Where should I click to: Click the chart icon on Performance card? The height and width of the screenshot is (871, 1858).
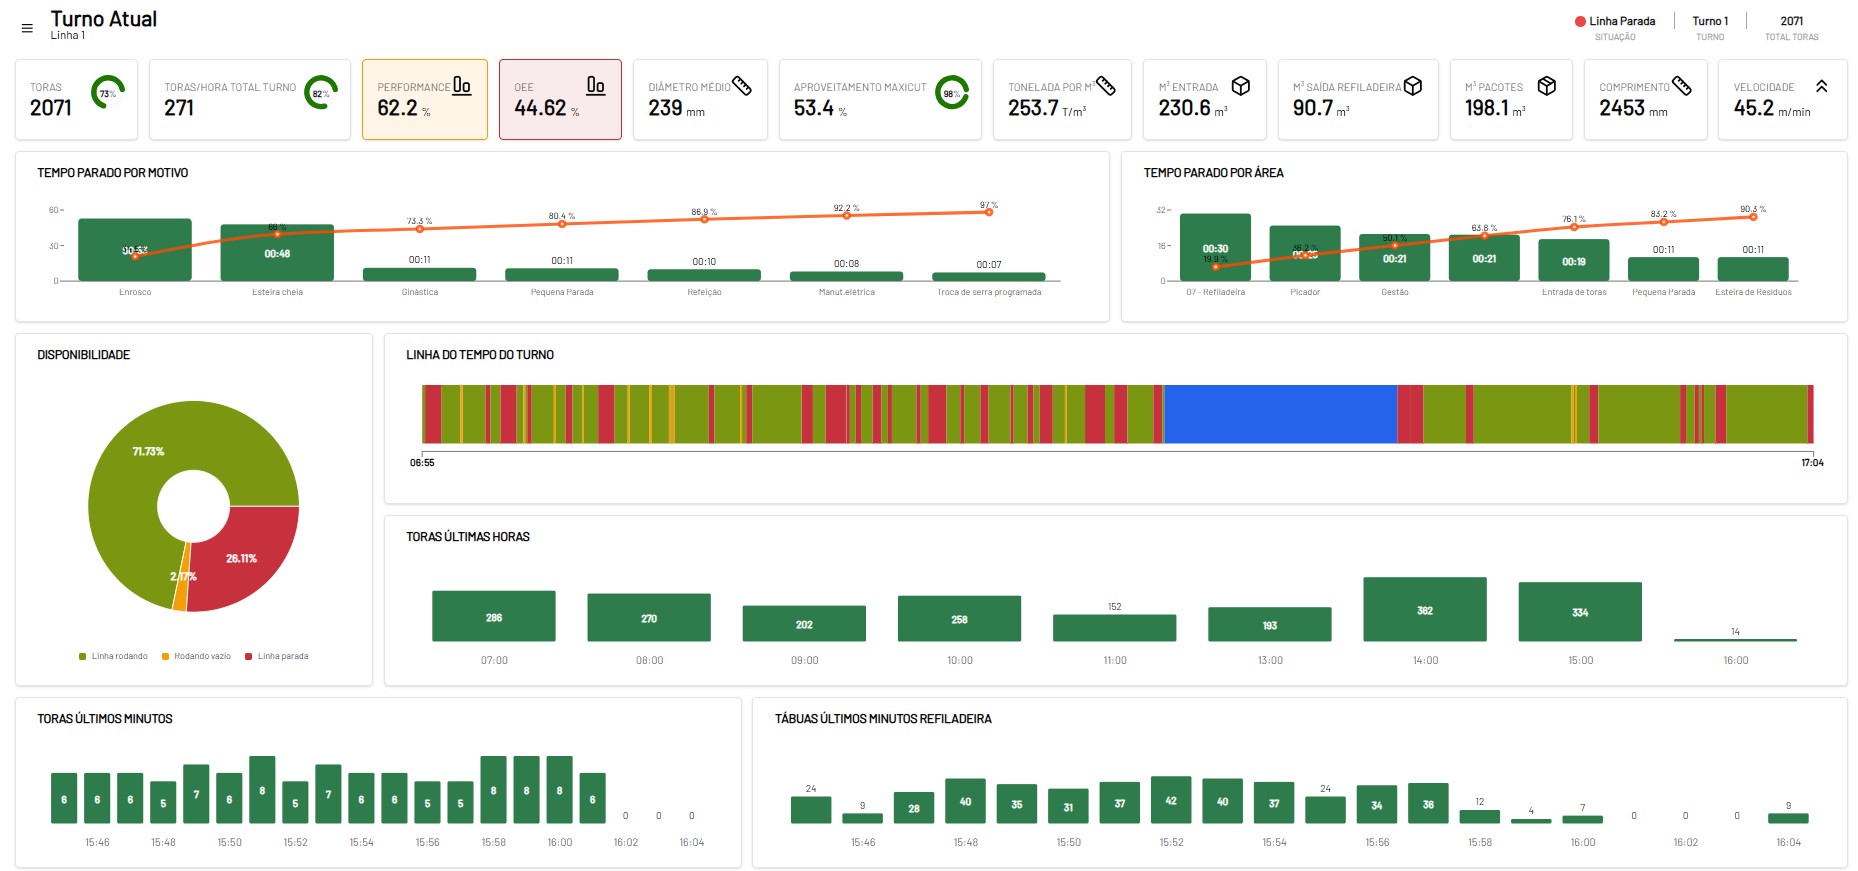(x=462, y=86)
